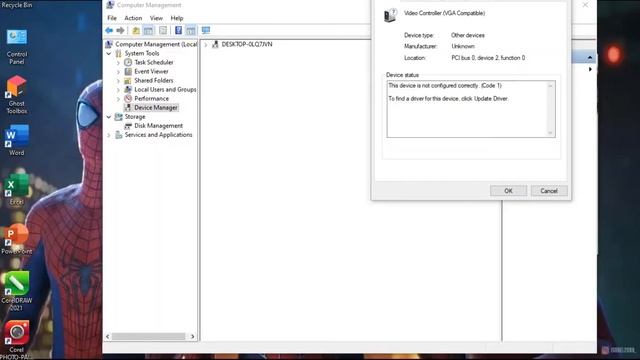Select the Shared Folders tree icon

point(128,80)
